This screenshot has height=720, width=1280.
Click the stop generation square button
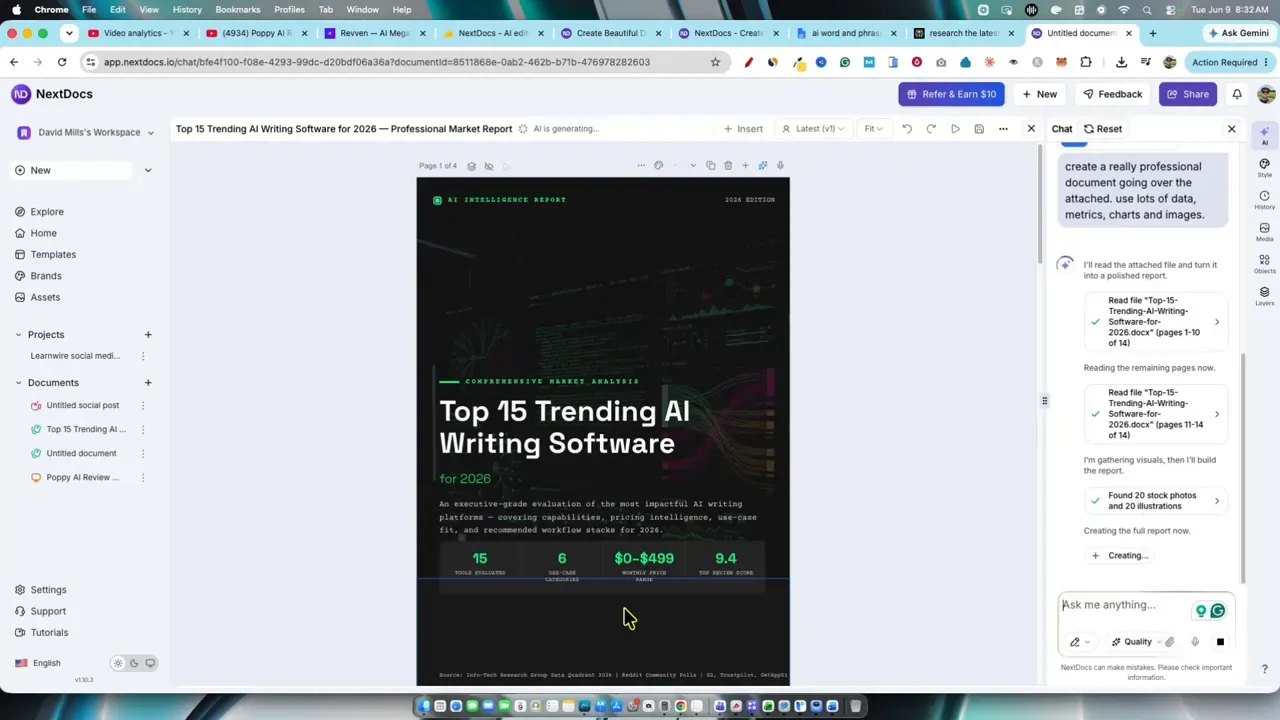pyautogui.click(x=1220, y=642)
